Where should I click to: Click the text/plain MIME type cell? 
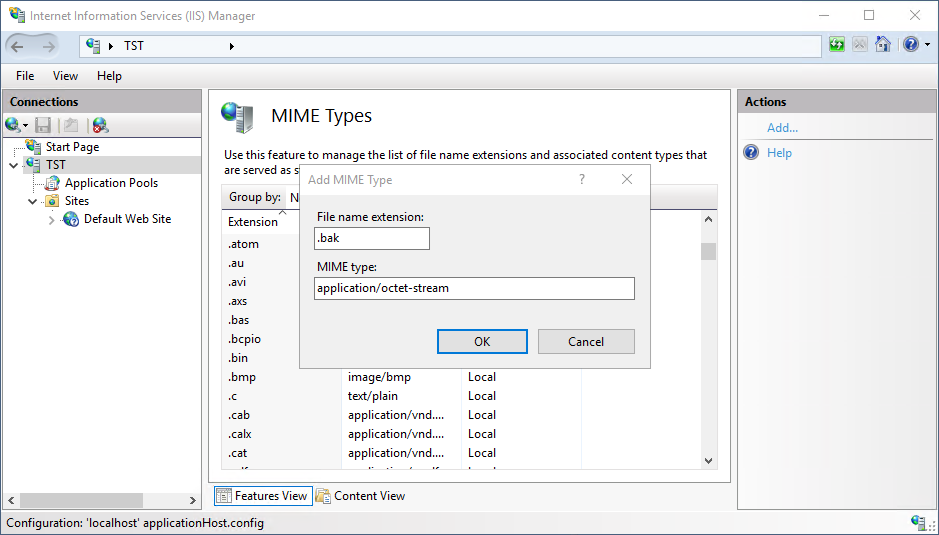372,396
